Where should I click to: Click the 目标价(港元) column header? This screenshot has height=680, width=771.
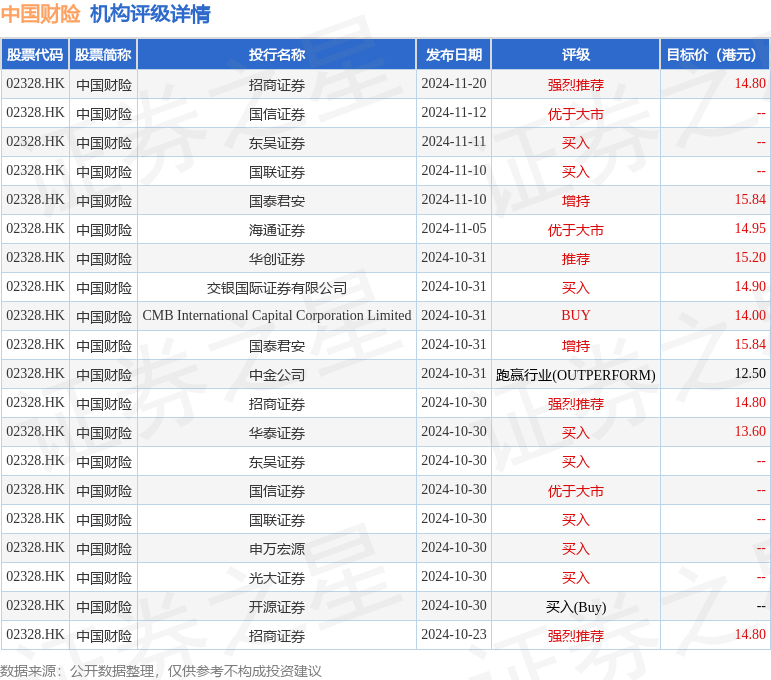click(714, 55)
